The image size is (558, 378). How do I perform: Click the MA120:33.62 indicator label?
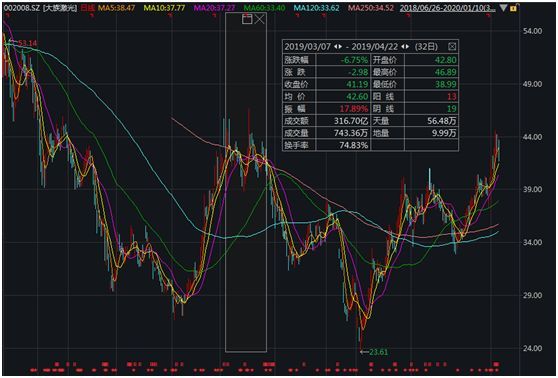[317, 7]
